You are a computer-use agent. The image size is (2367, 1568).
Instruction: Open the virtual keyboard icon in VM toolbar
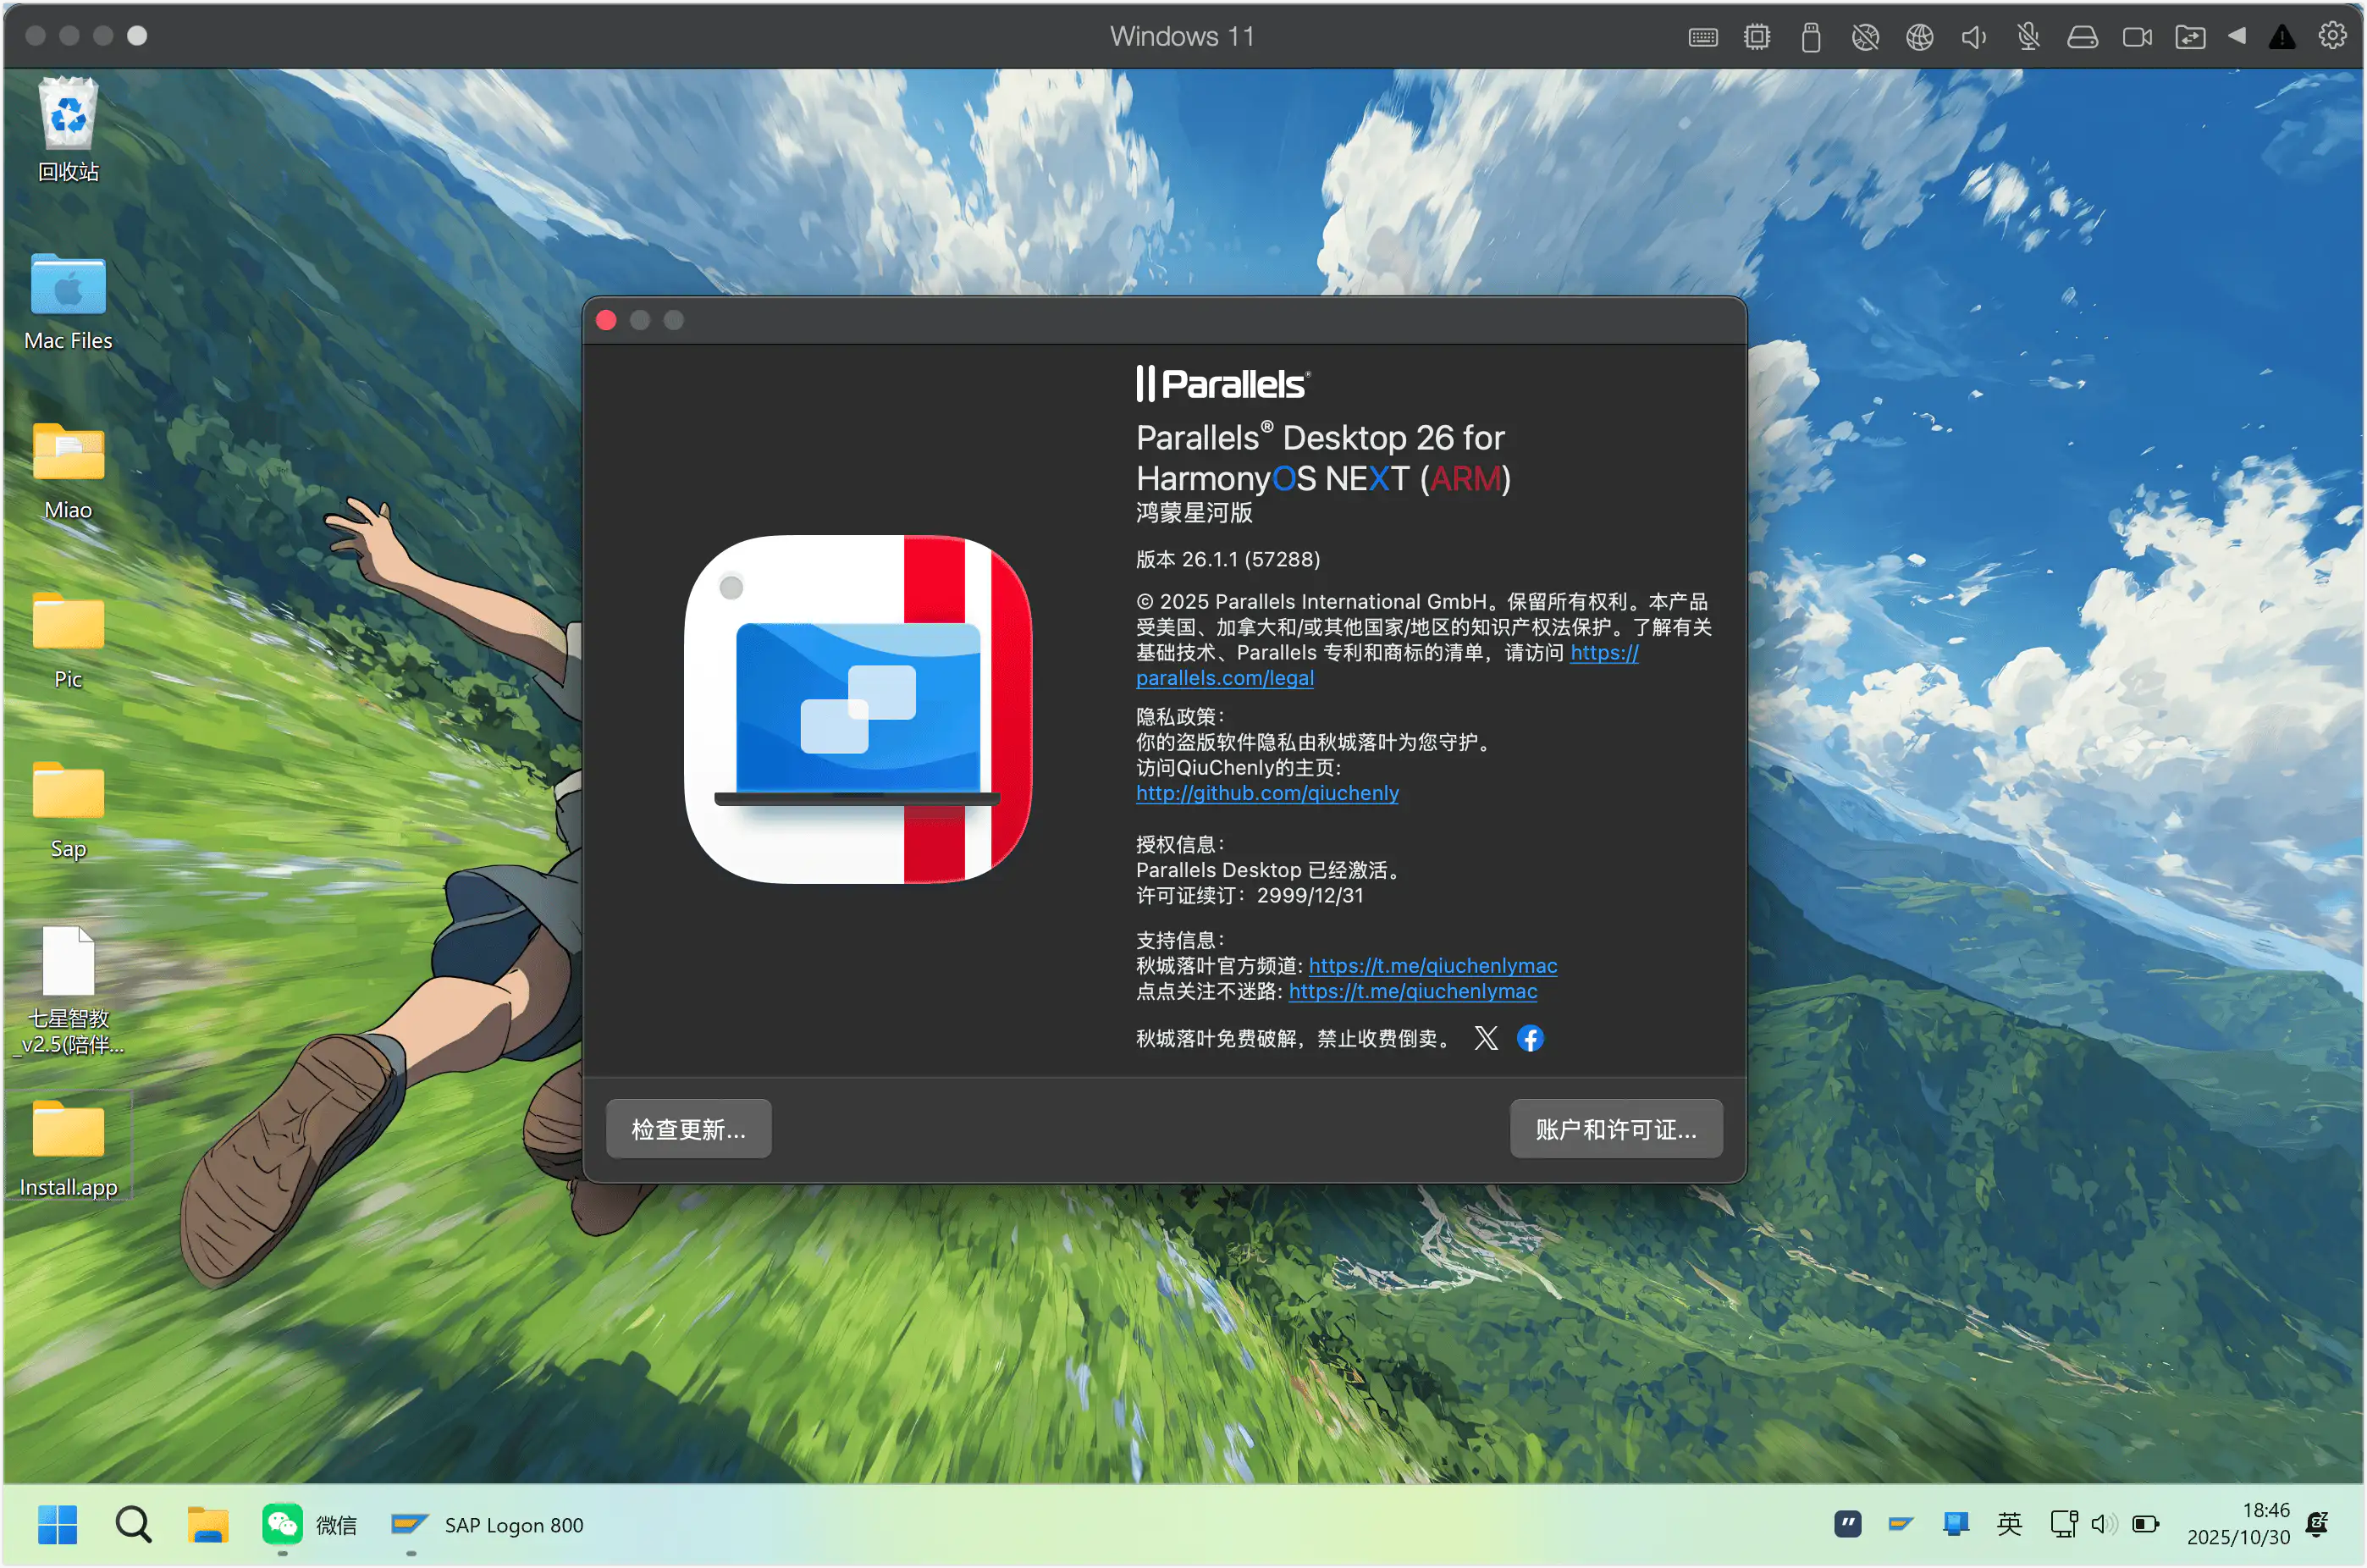(x=1703, y=36)
